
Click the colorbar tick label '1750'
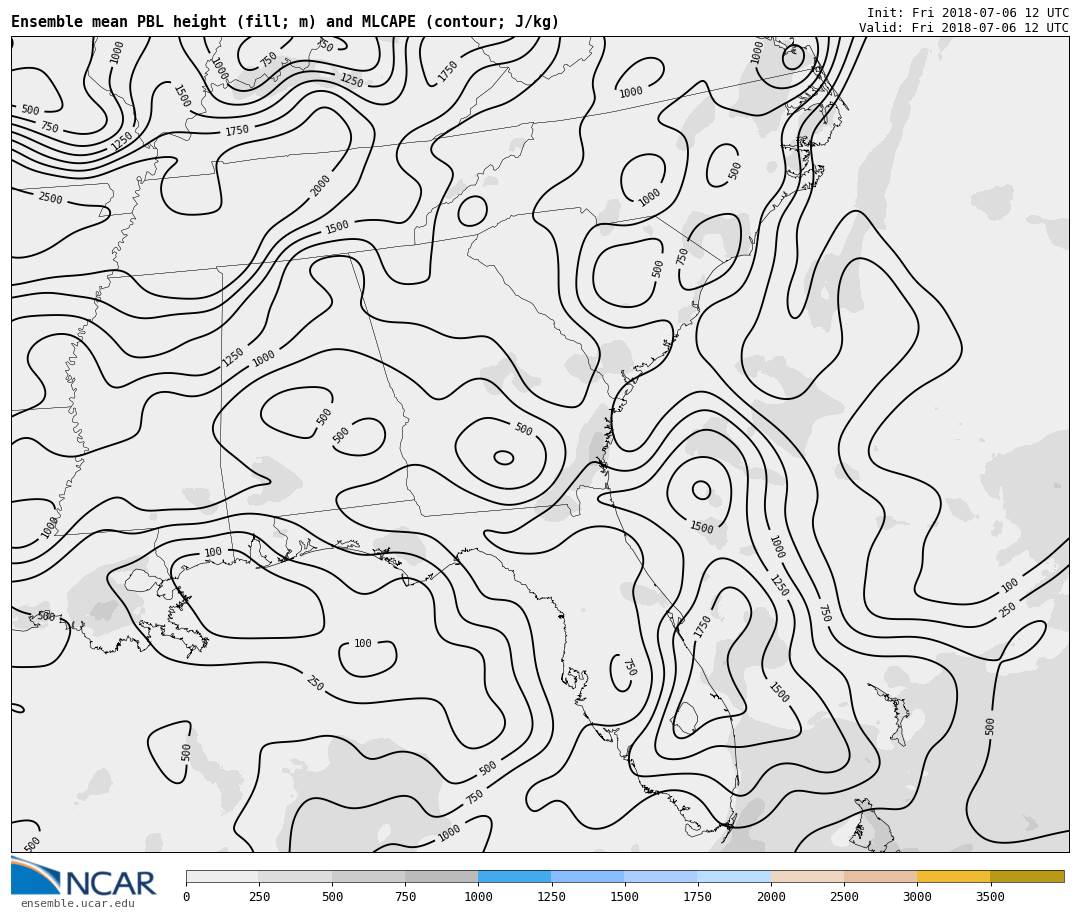(698, 896)
